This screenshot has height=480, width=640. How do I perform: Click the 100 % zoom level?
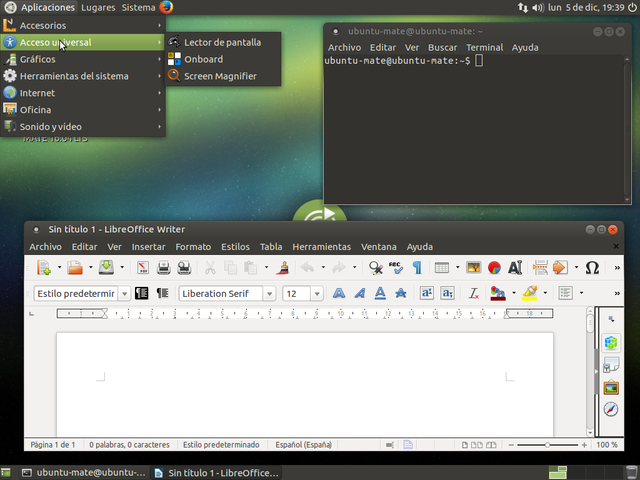click(607, 445)
